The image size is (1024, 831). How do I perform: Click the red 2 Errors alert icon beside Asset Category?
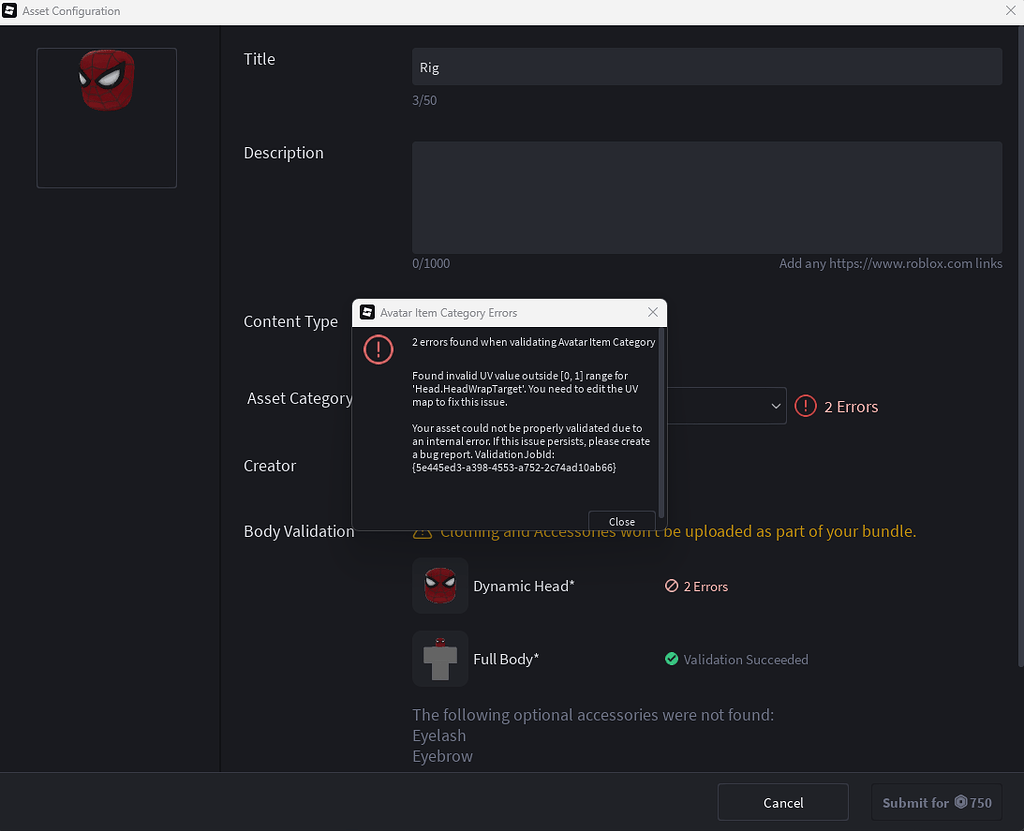coord(805,406)
